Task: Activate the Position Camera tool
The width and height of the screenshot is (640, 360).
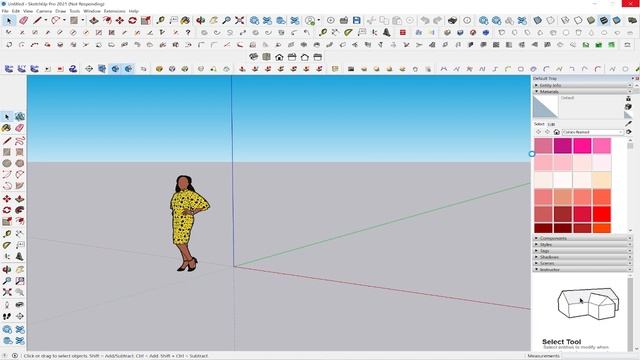Action: [7, 305]
